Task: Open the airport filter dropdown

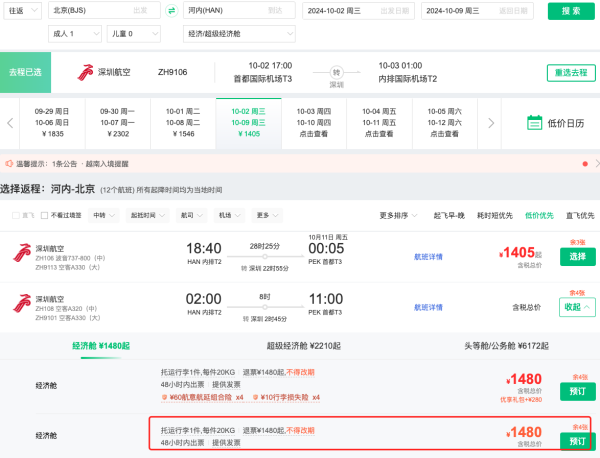Action: [229, 215]
